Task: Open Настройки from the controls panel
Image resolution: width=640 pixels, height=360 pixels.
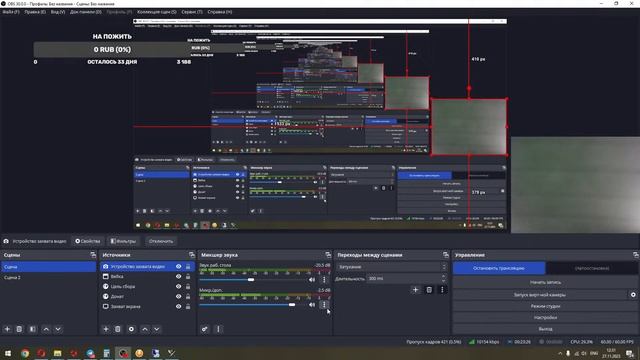Action: tap(545, 317)
